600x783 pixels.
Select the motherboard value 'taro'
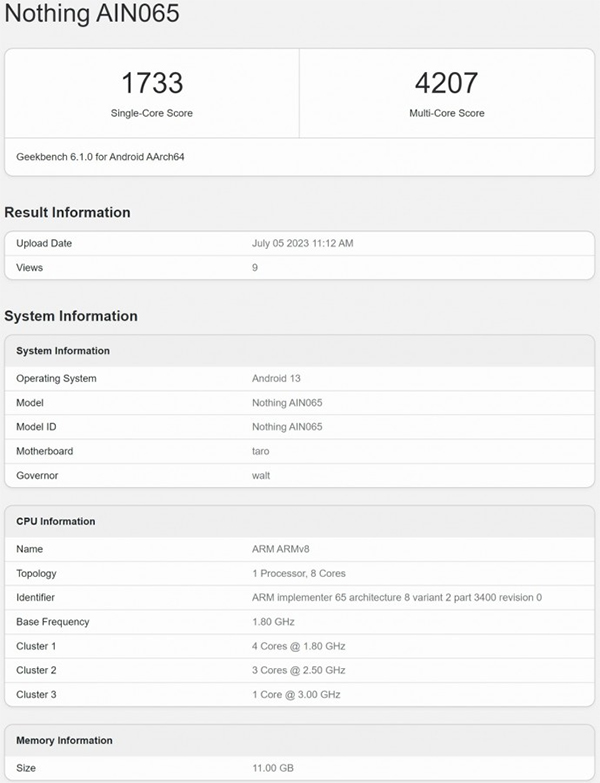pyautogui.click(x=261, y=451)
